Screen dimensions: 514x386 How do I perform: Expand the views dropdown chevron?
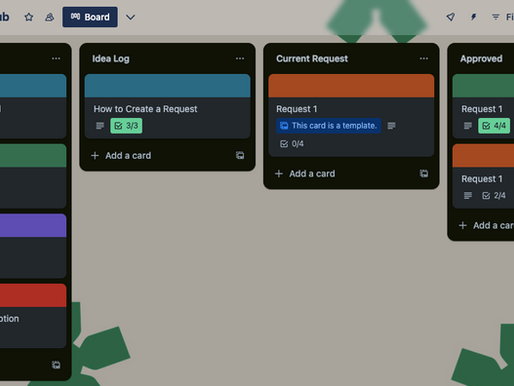(130, 17)
